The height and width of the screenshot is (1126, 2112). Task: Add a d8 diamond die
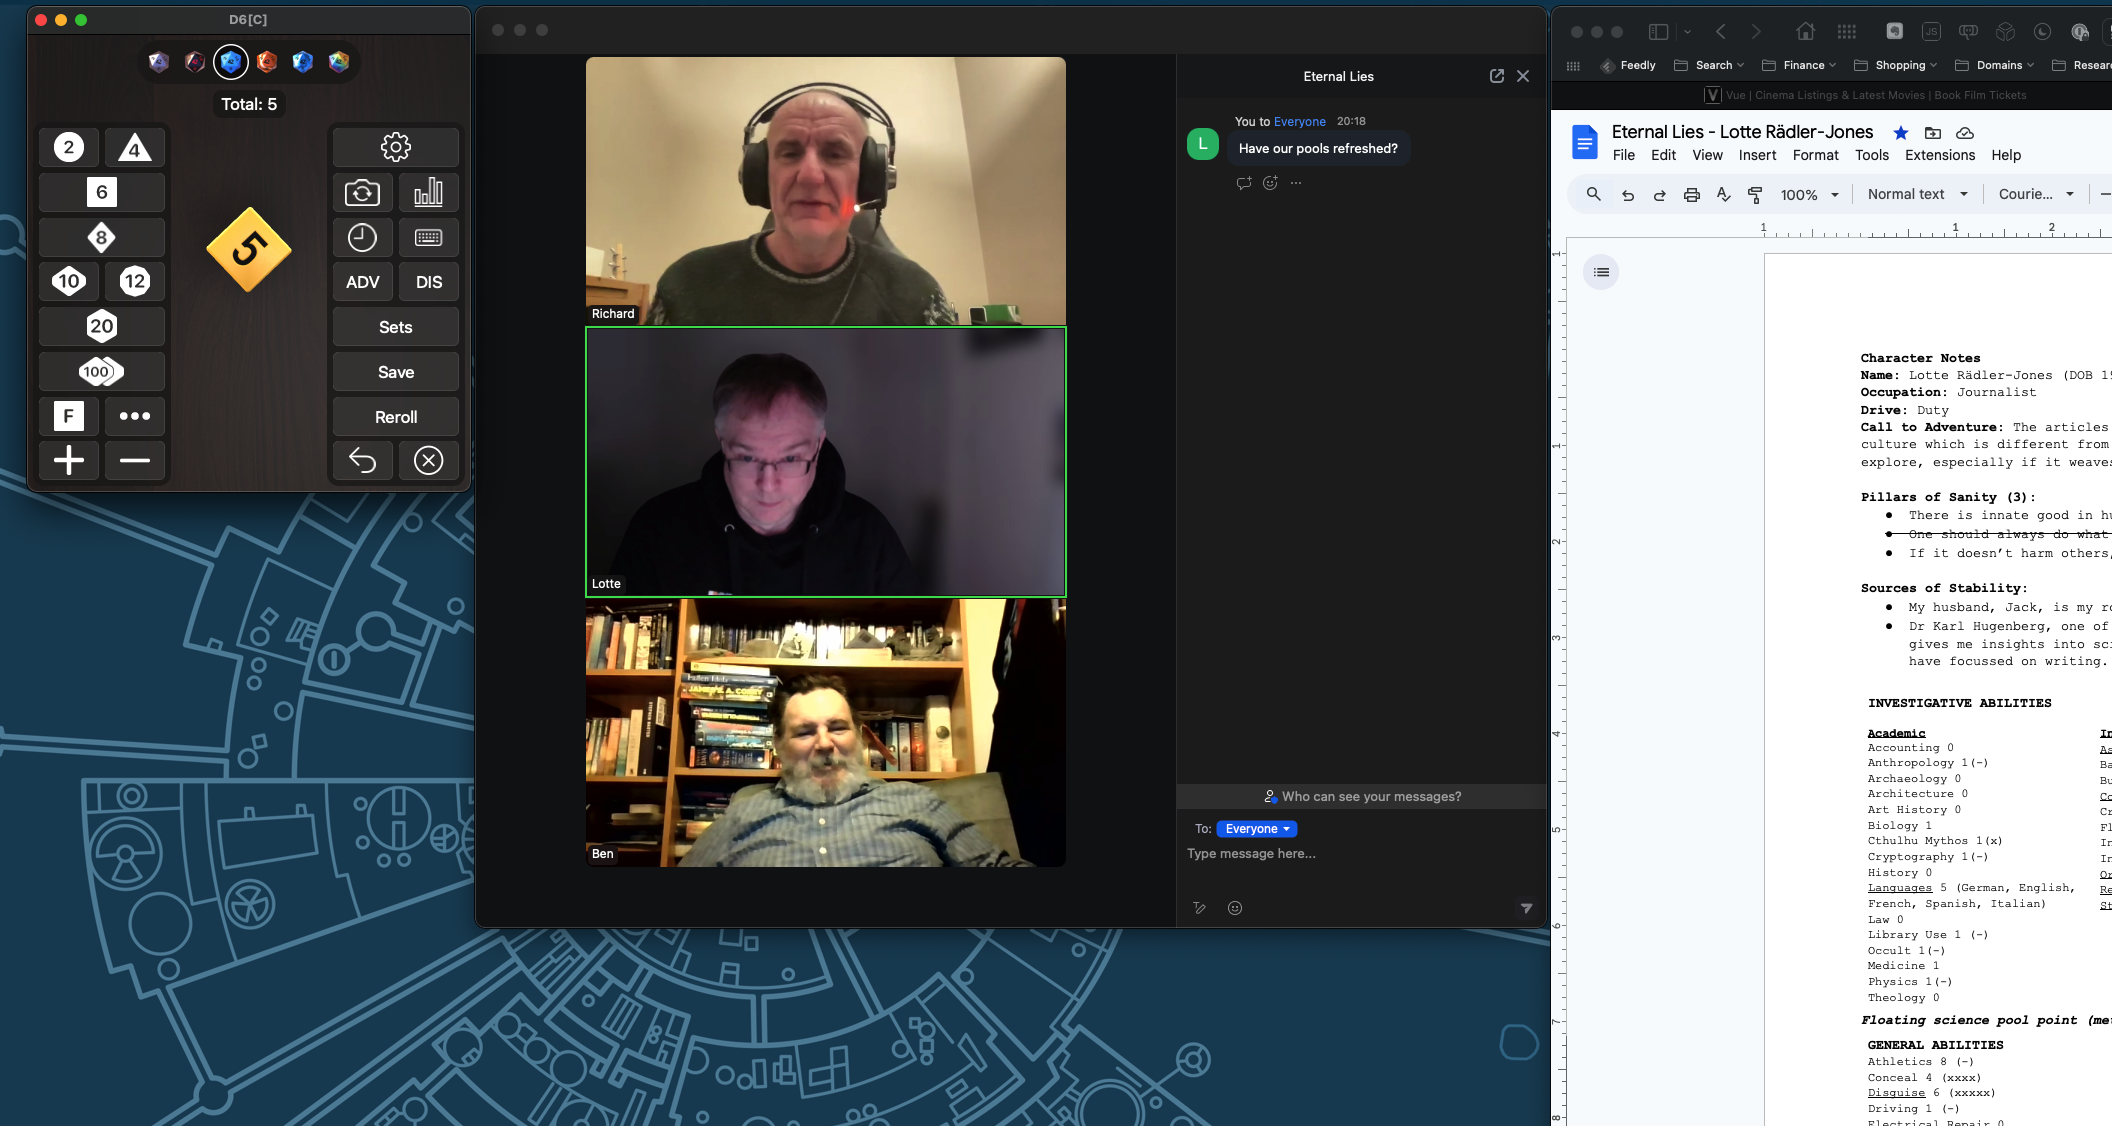[102, 237]
